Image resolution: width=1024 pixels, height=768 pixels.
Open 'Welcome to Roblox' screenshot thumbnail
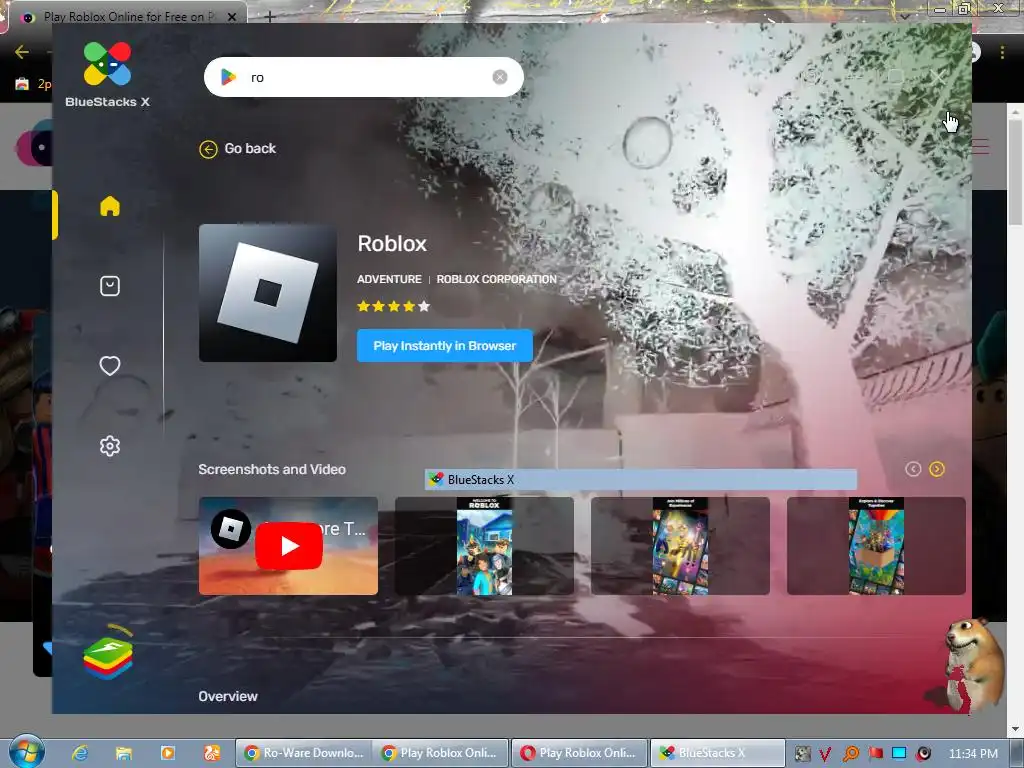click(484, 546)
